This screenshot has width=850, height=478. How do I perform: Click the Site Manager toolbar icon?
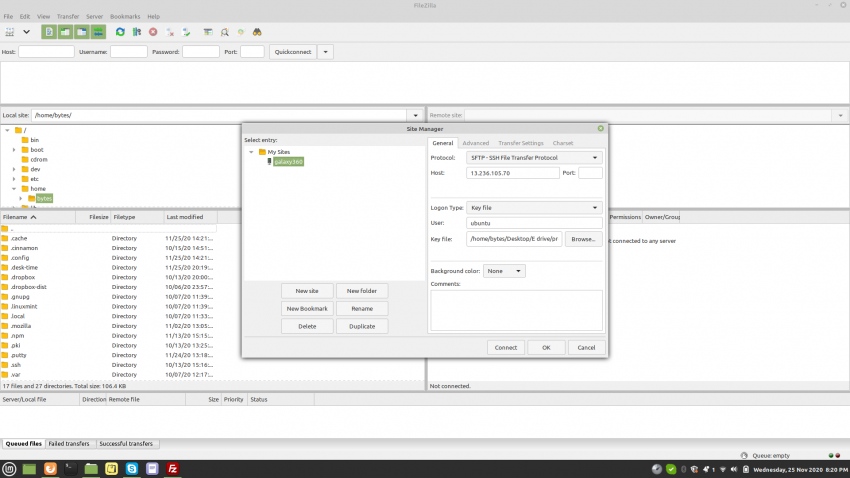(9, 32)
